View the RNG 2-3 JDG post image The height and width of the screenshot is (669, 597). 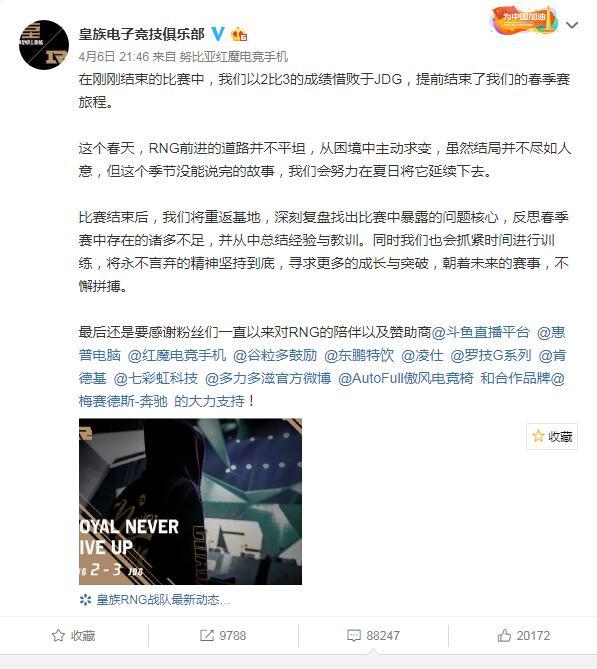point(190,501)
